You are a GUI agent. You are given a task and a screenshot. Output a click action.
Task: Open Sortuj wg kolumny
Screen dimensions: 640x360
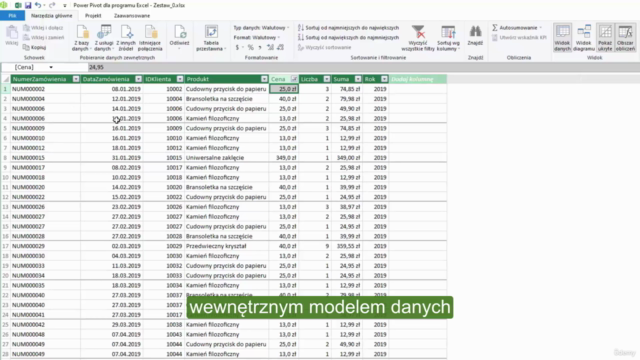[448, 38]
